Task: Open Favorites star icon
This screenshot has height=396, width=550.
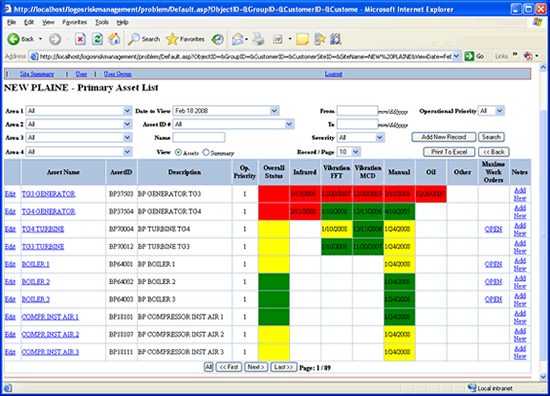Action: [172, 39]
